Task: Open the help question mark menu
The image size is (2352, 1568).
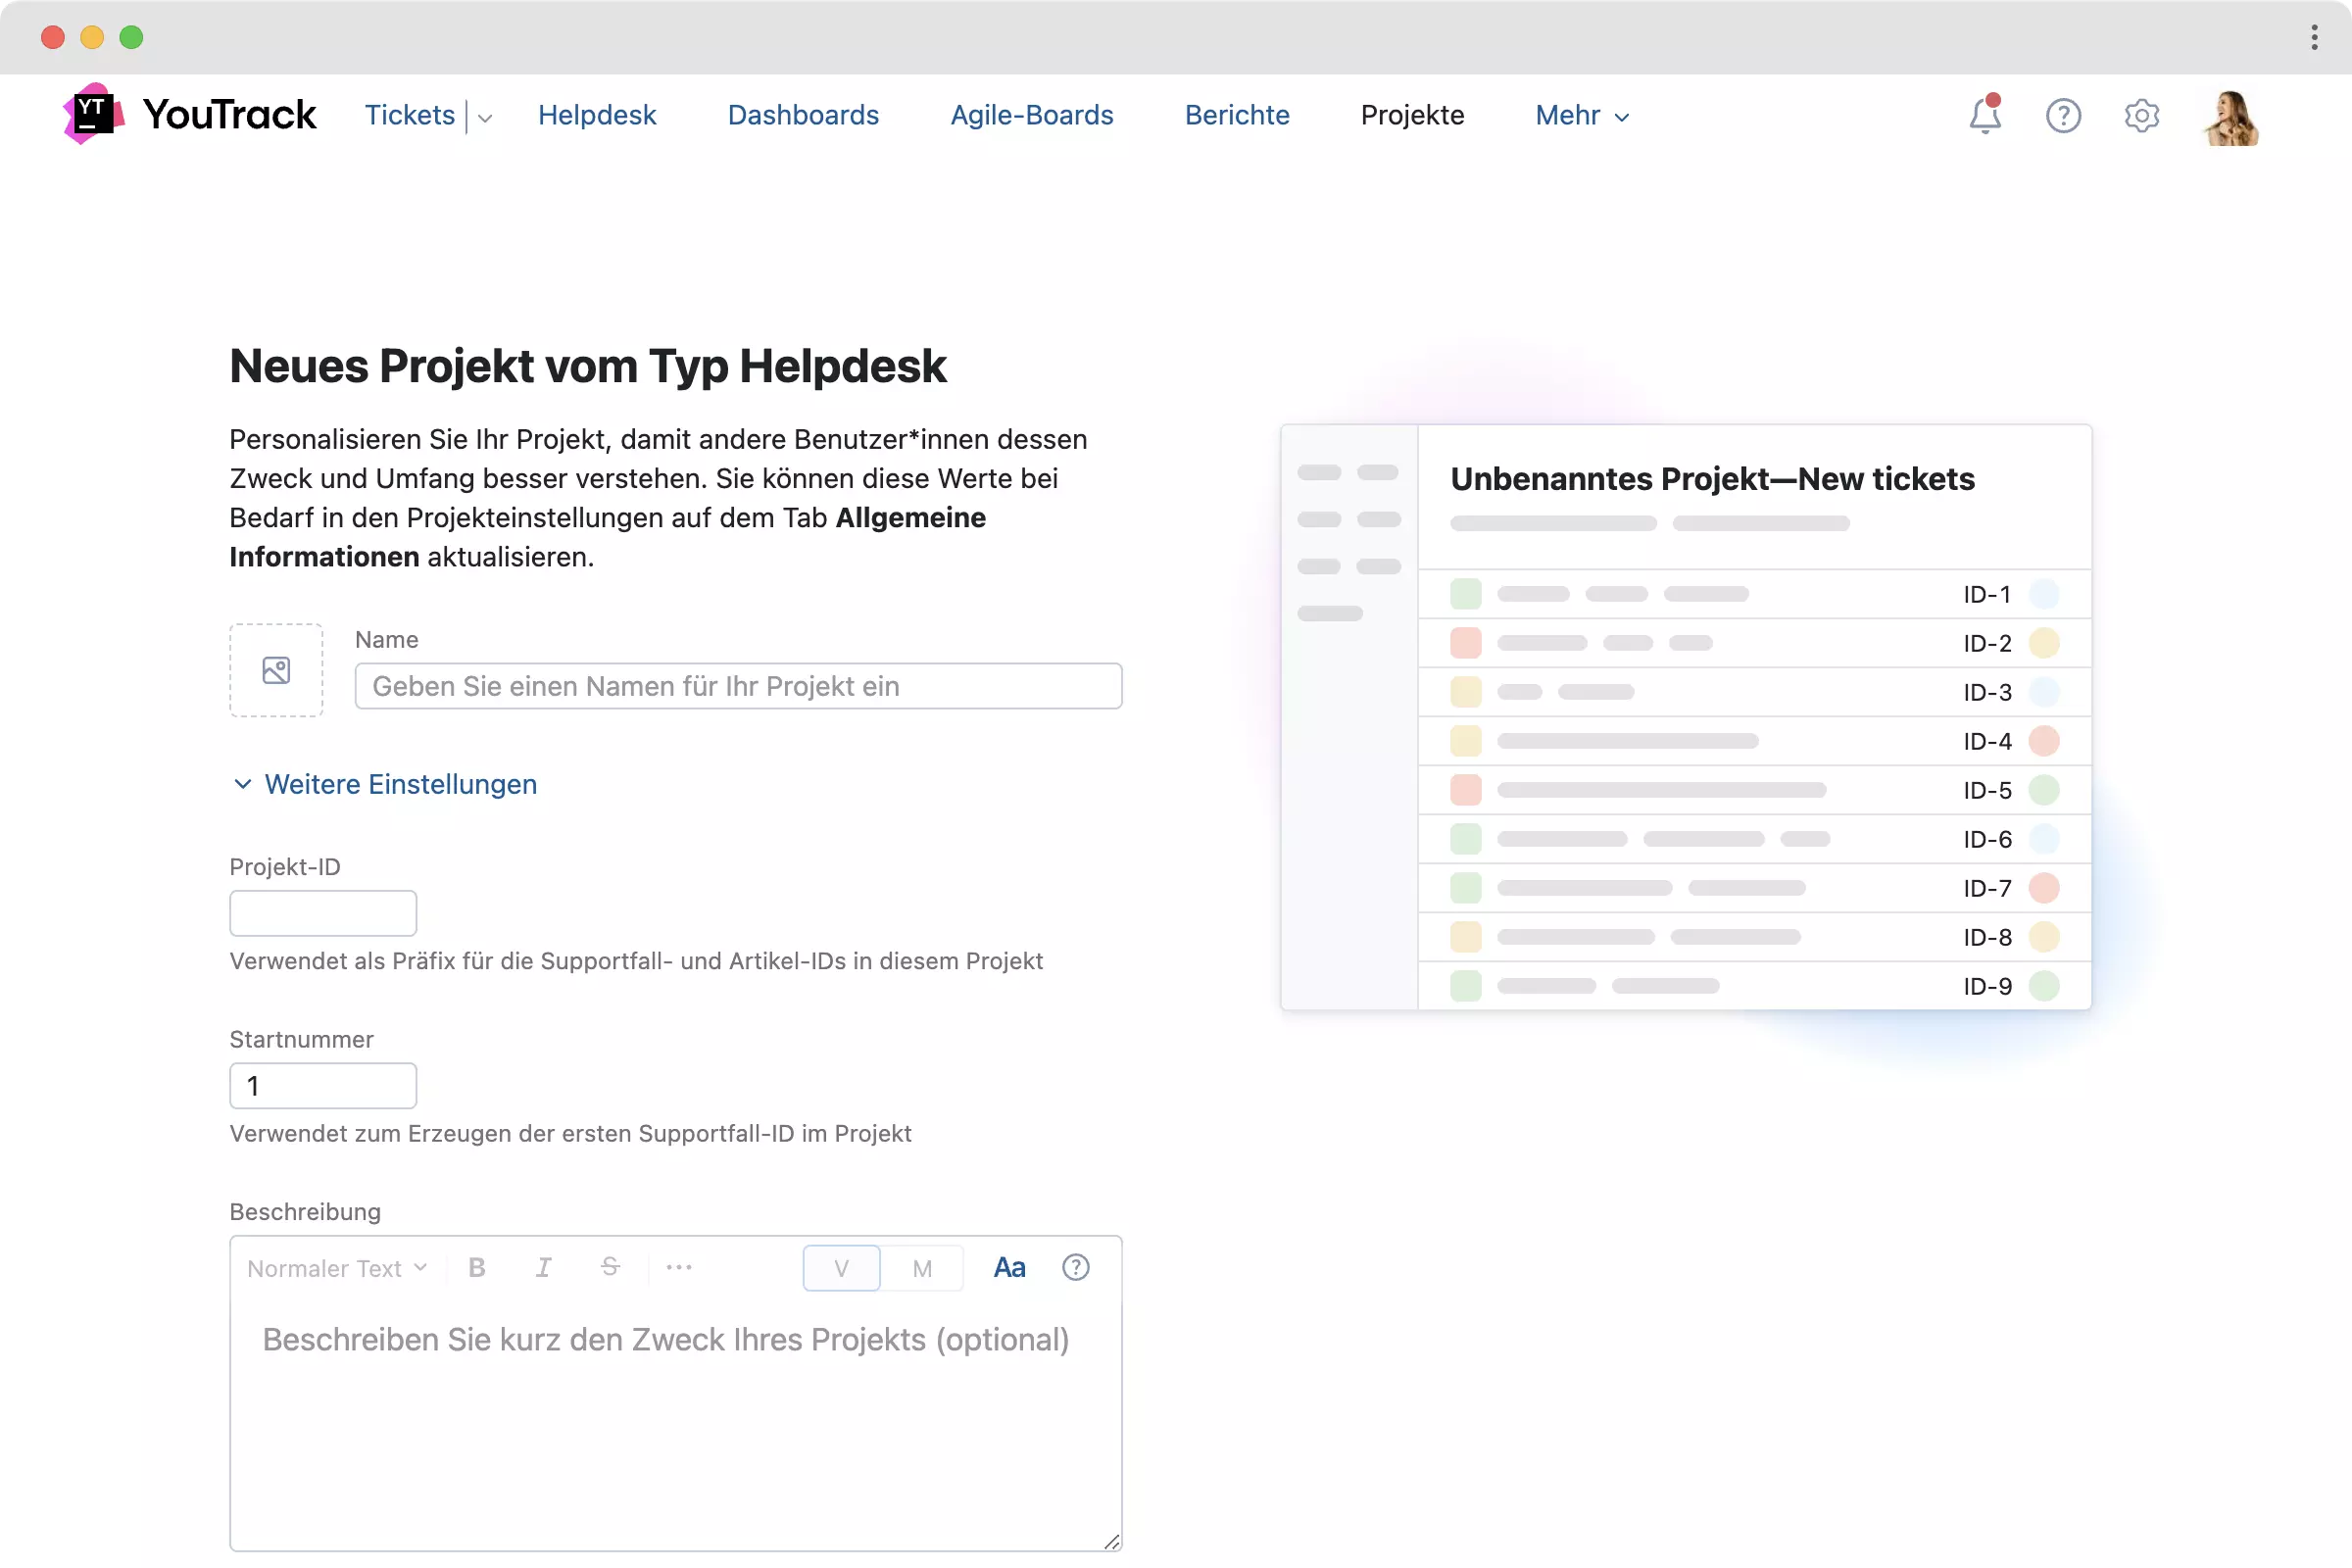Action: pos(2062,116)
